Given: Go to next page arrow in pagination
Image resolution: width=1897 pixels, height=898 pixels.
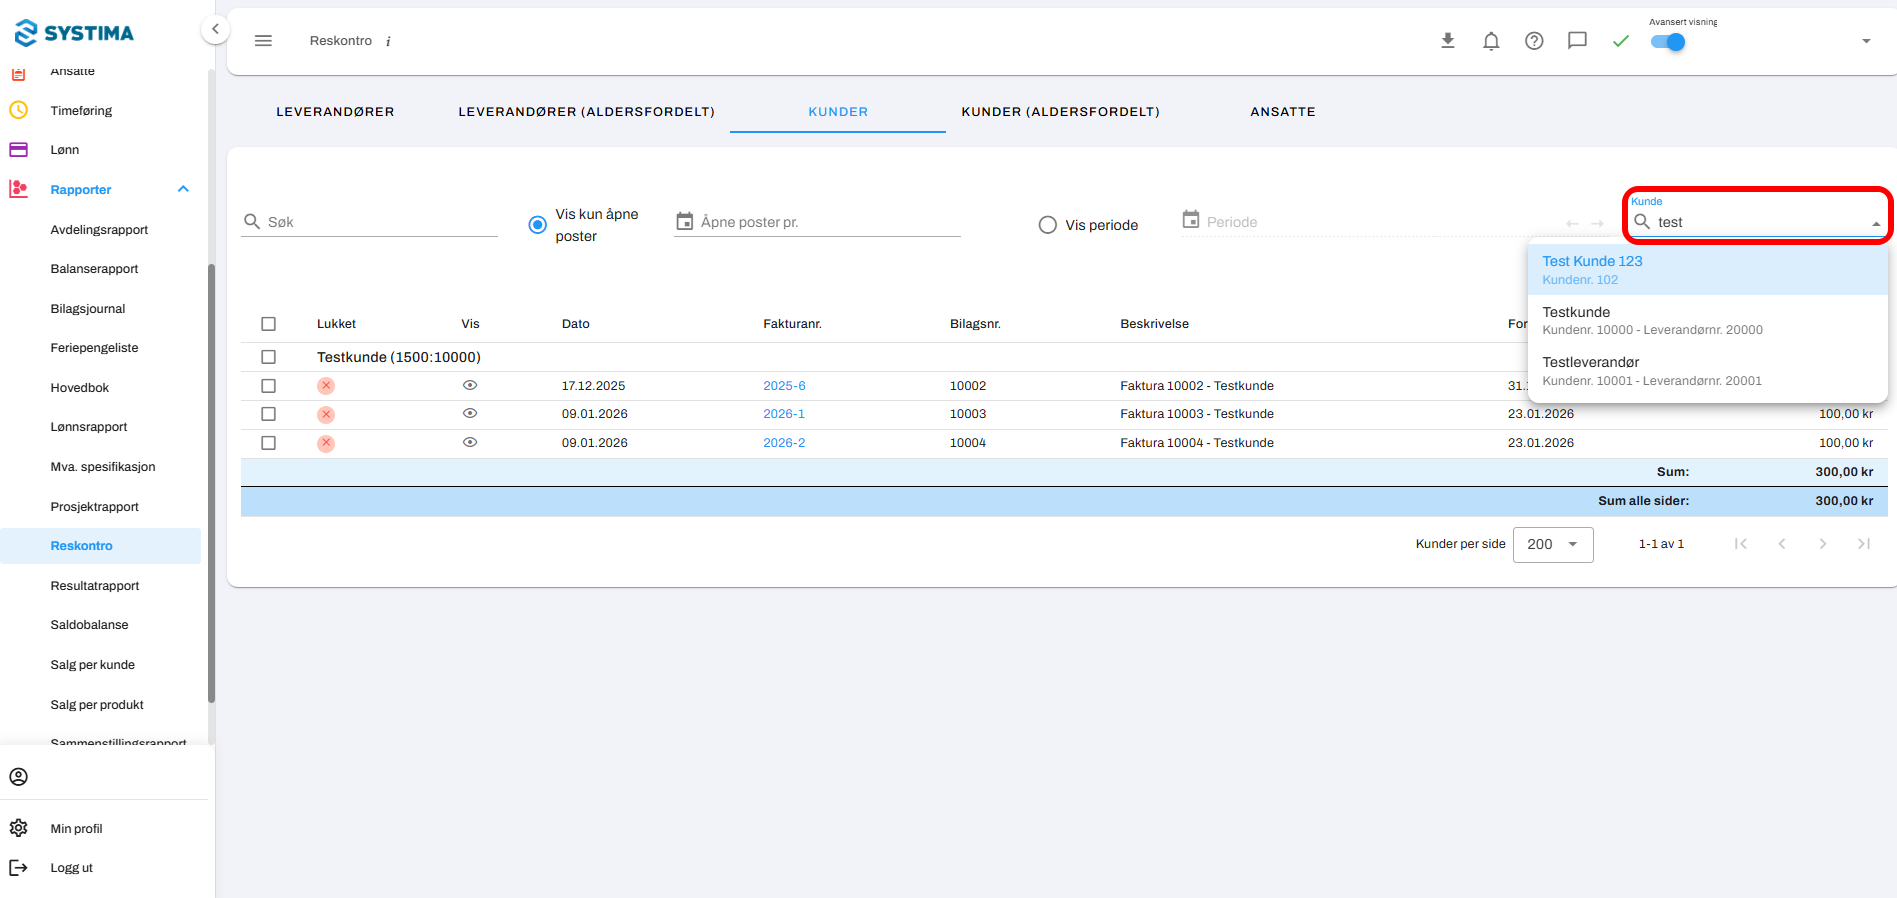Looking at the screenshot, I should click(1823, 544).
